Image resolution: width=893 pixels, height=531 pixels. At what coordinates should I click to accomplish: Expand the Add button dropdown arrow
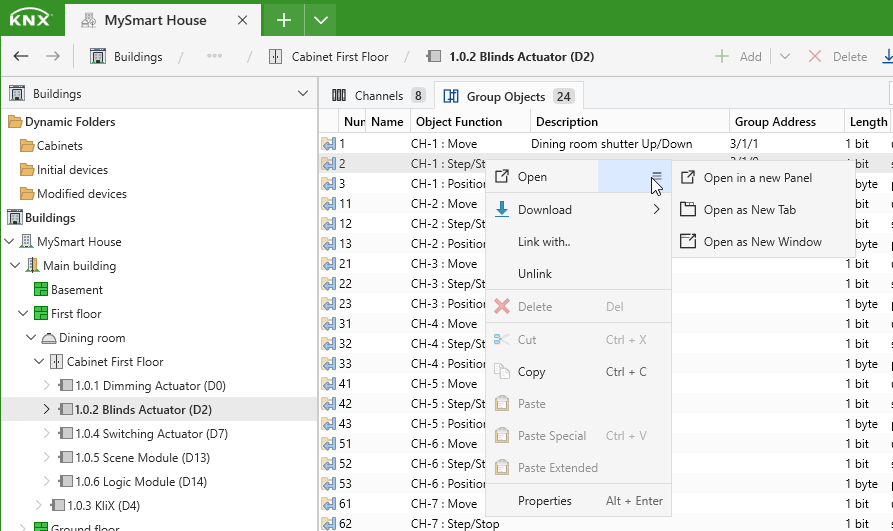click(x=785, y=56)
